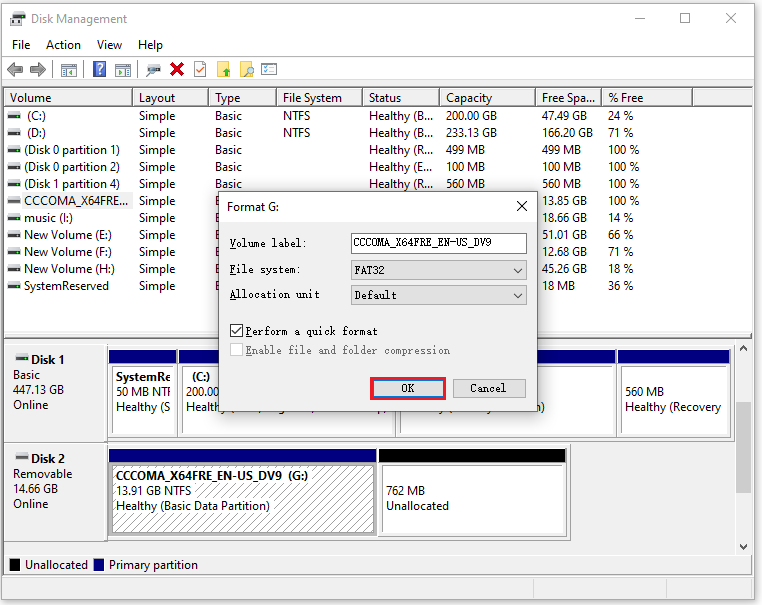Screen dimensions: 762x605
Task: Select the 762 MB Unallocated block
Action: 473,499
